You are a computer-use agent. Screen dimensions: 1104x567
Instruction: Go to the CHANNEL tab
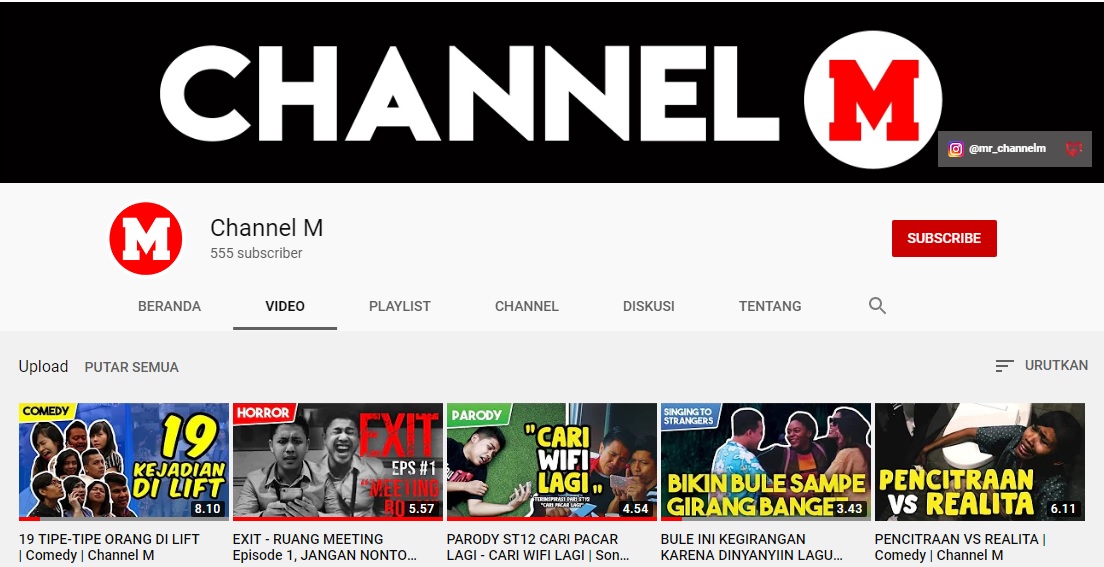(x=527, y=306)
